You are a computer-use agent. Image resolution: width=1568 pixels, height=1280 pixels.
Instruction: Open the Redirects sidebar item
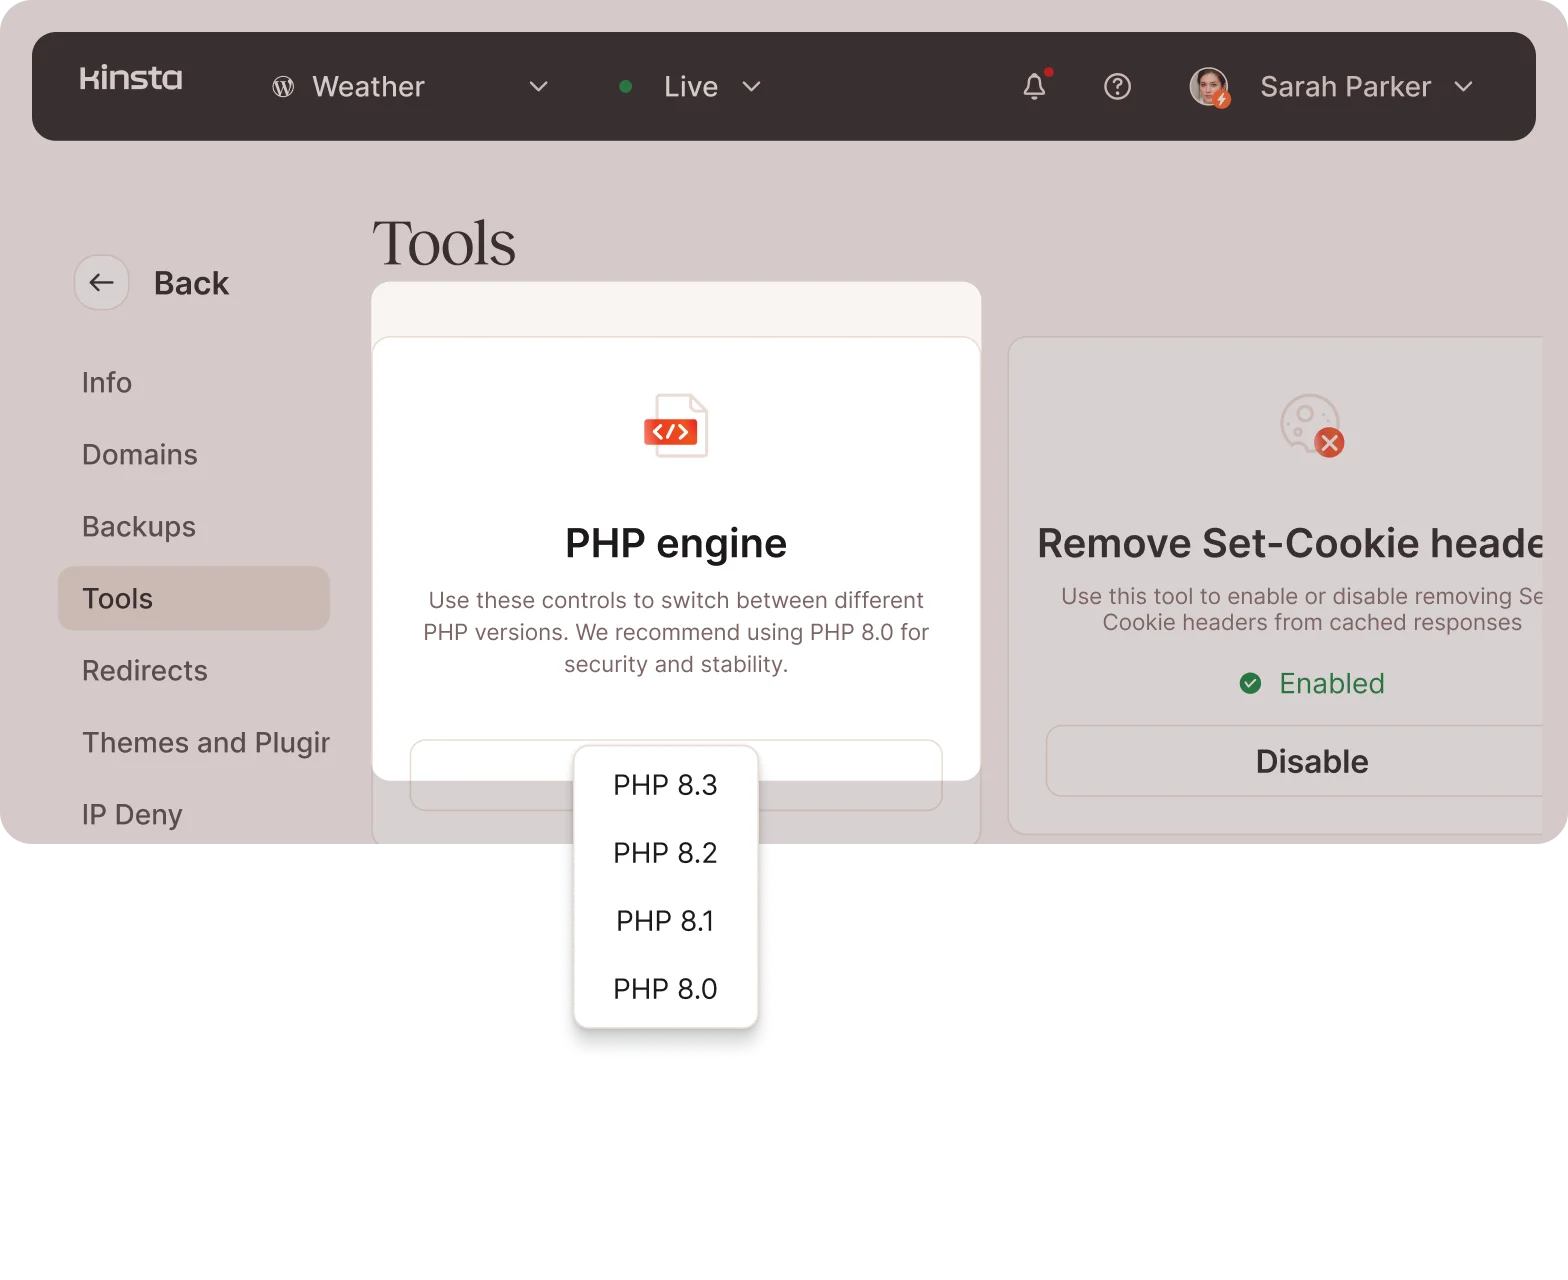tap(145, 671)
